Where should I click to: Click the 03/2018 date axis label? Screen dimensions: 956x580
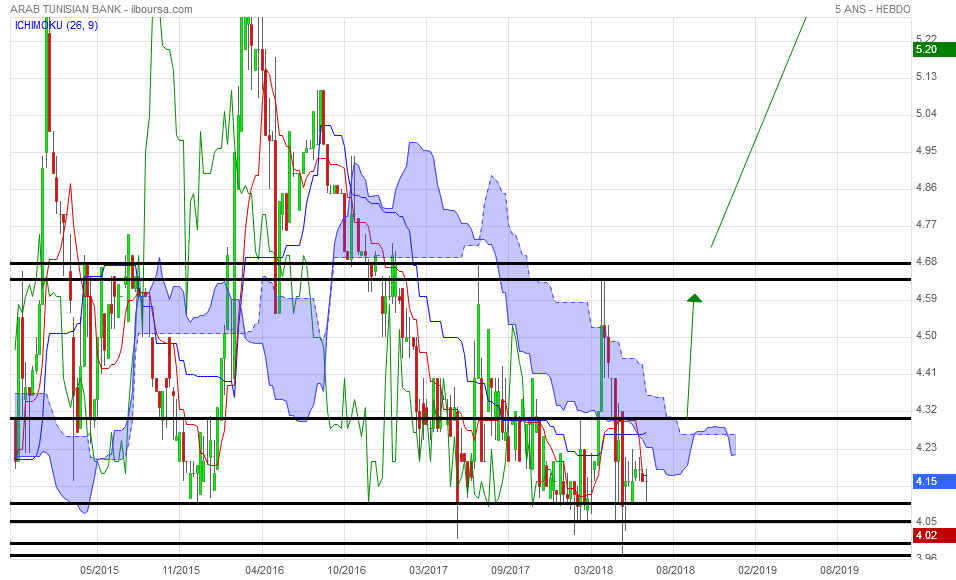click(x=593, y=570)
